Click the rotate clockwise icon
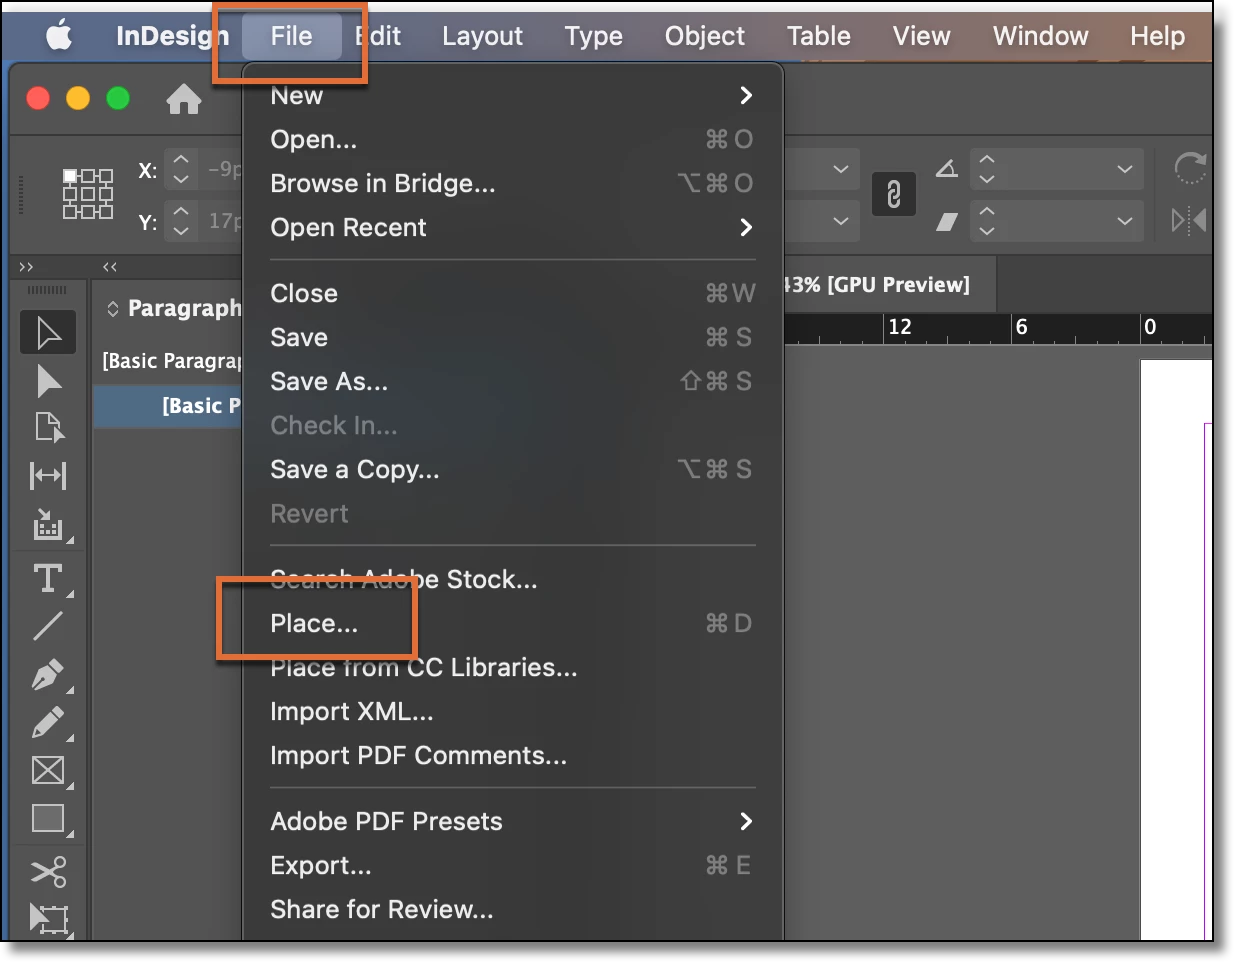Image resolution: width=1234 pixels, height=962 pixels. (1190, 168)
